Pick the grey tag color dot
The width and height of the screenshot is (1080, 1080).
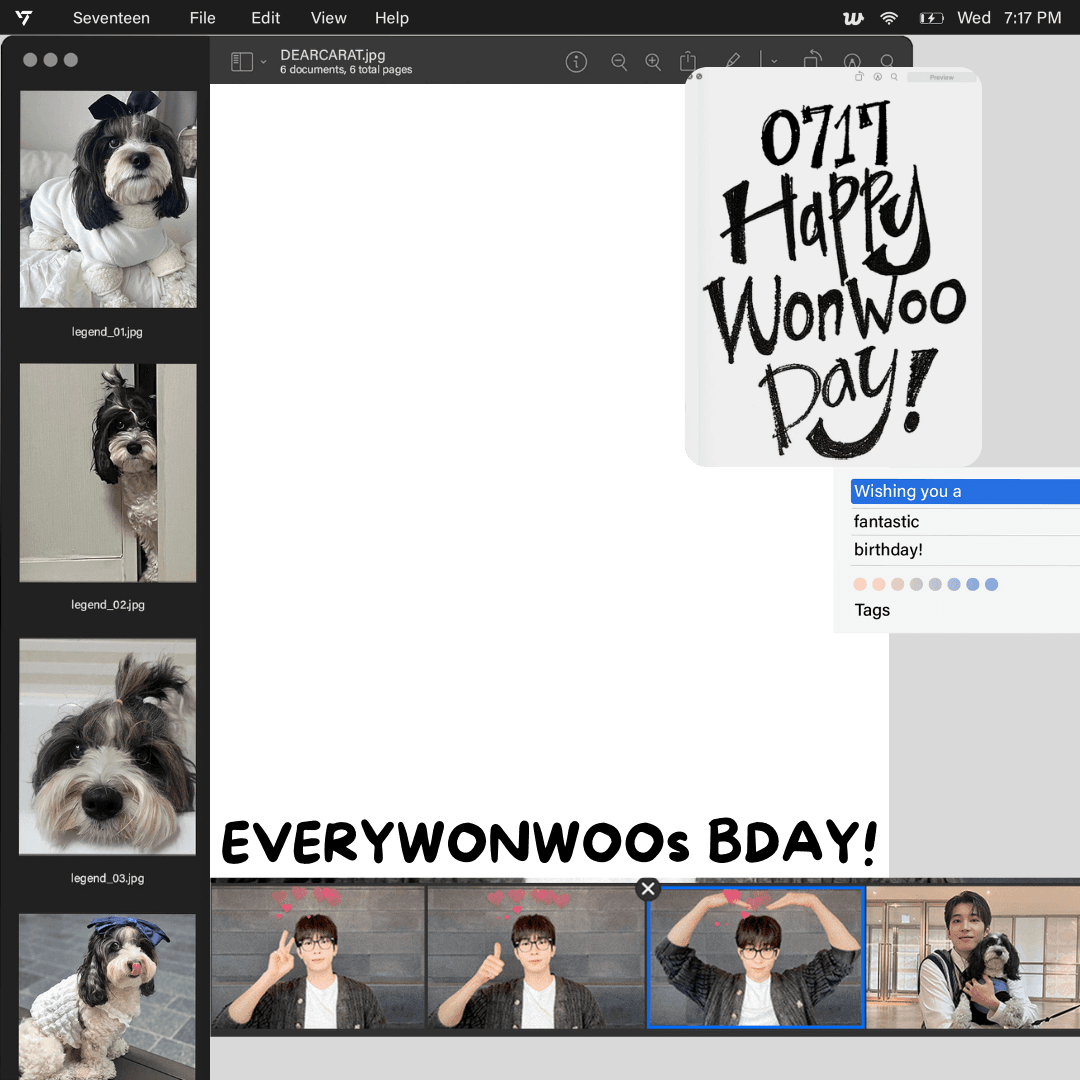point(916,584)
